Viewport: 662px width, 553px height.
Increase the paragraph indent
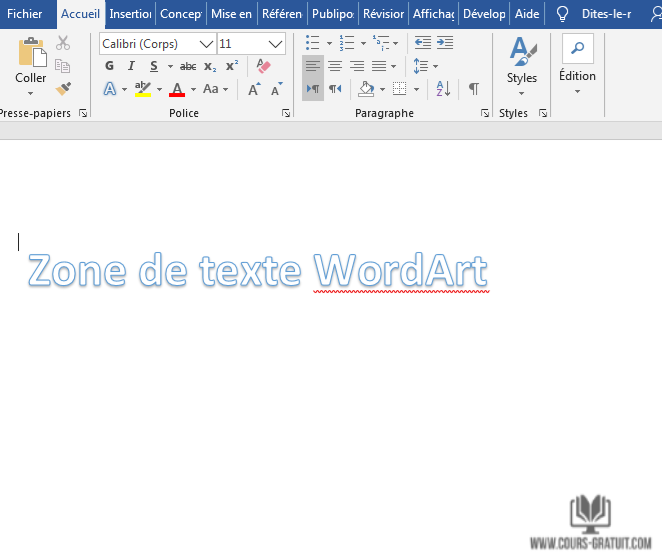click(x=445, y=43)
